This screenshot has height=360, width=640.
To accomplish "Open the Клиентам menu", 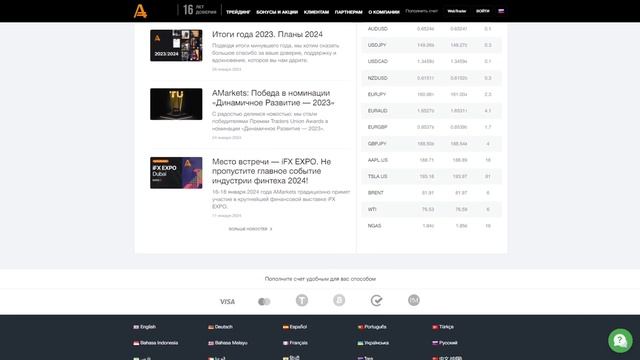I will click(316, 12).
